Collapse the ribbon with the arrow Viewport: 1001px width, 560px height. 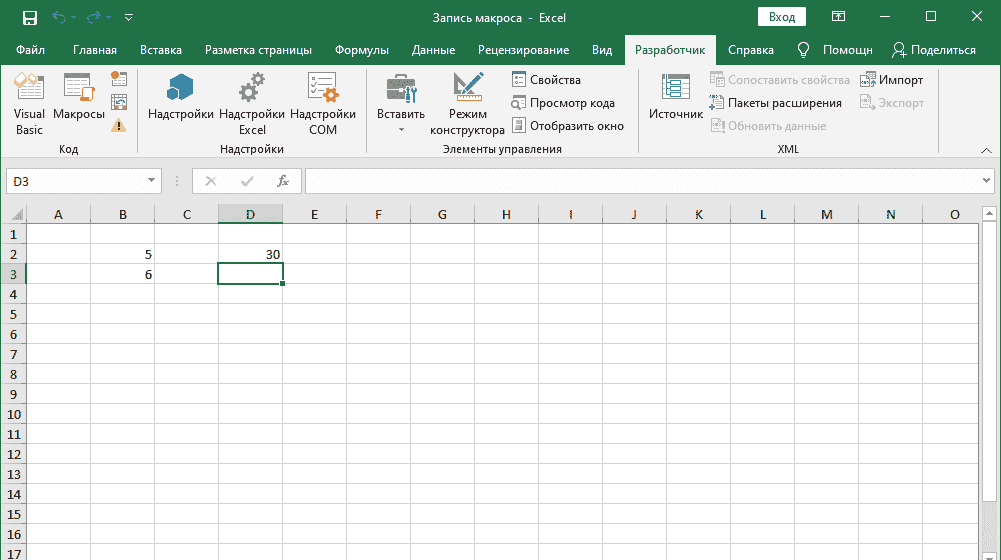click(x=986, y=150)
